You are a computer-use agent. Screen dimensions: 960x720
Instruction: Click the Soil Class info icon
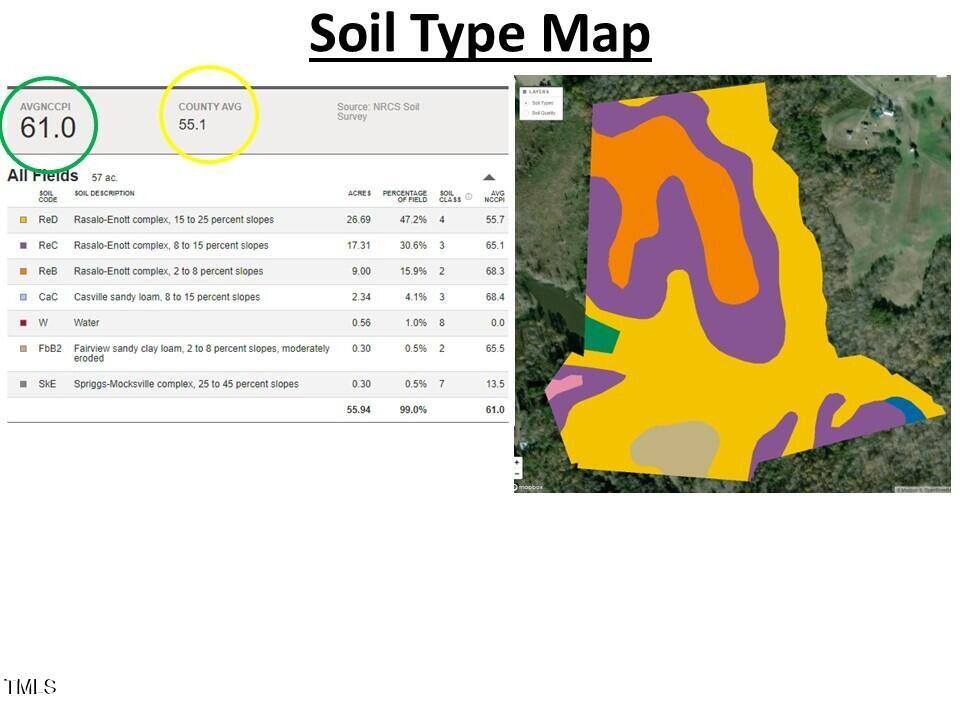tap(468, 196)
